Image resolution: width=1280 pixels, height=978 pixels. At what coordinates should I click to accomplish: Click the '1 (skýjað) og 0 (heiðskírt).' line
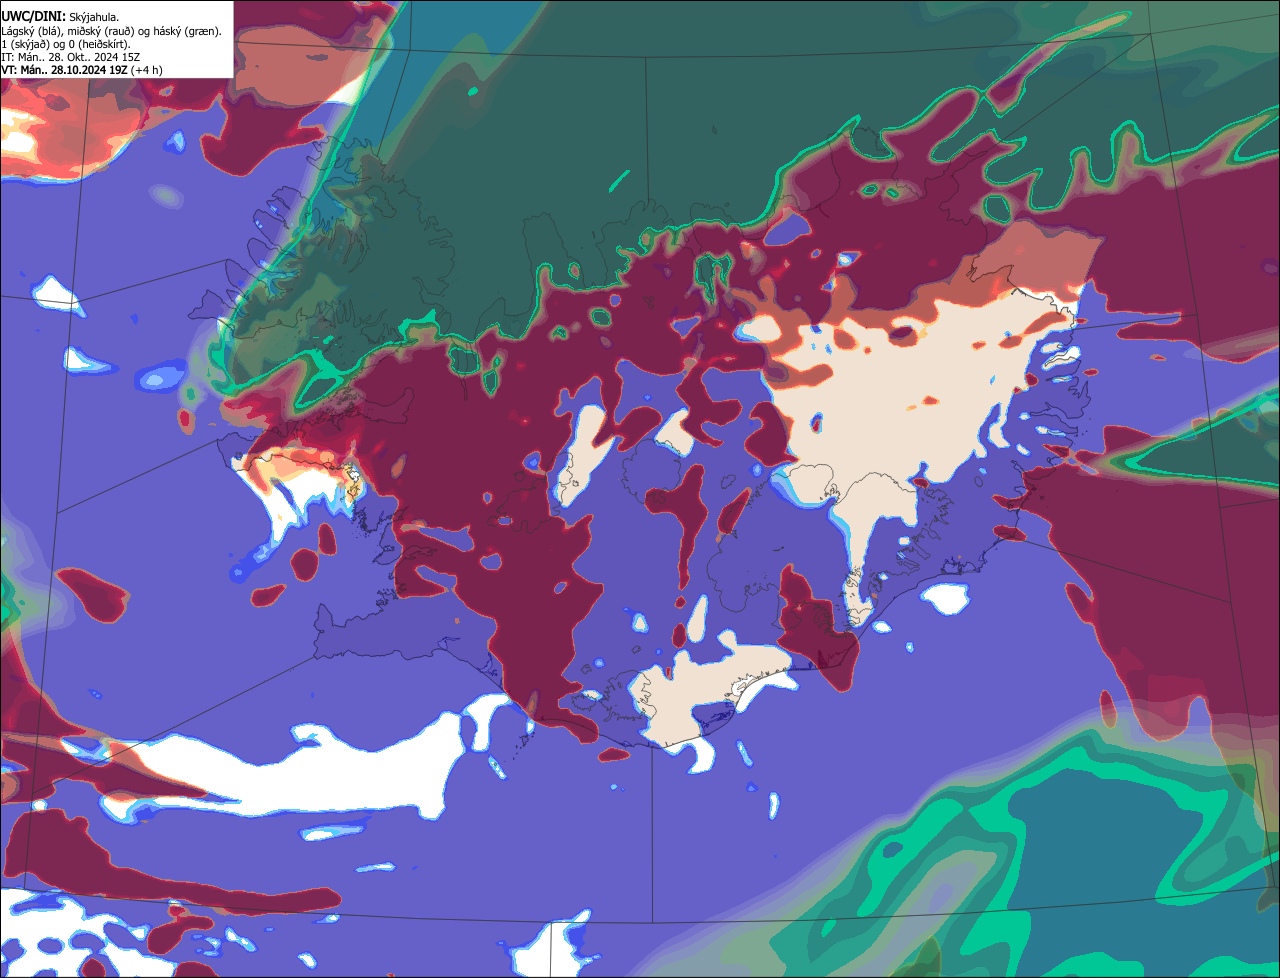click(66, 44)
